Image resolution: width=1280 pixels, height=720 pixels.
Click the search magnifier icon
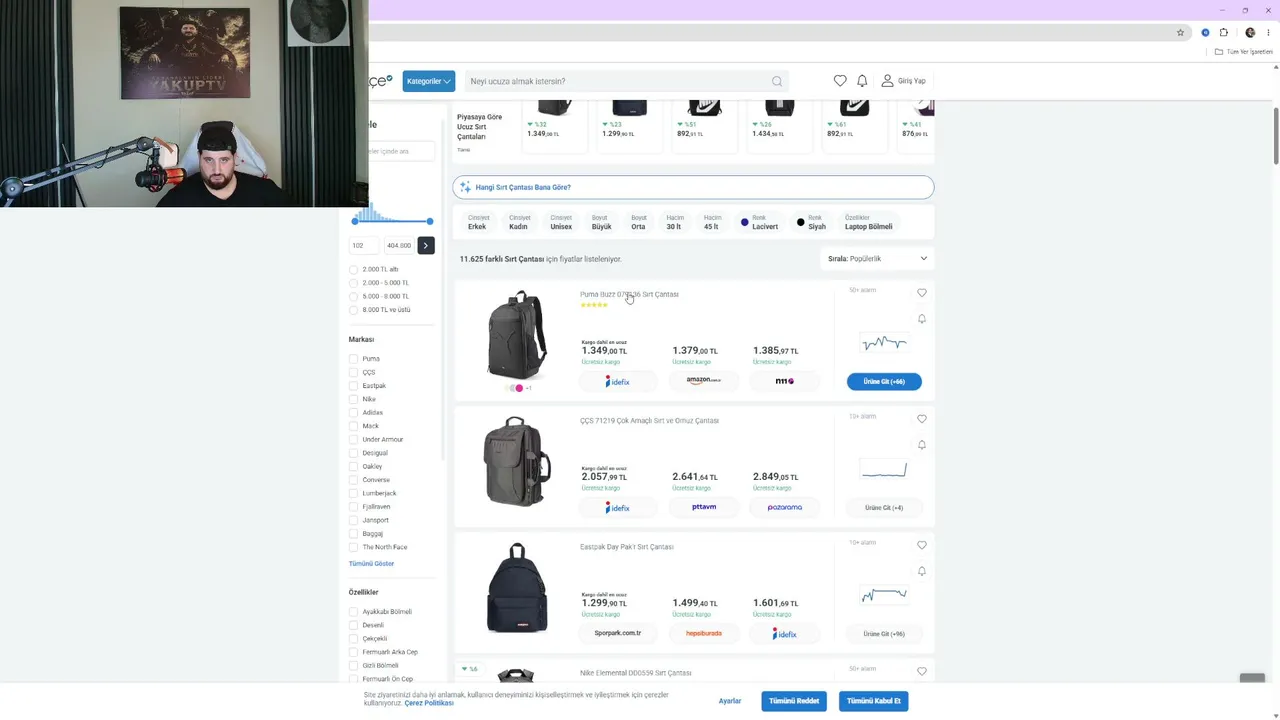(777, 81)
